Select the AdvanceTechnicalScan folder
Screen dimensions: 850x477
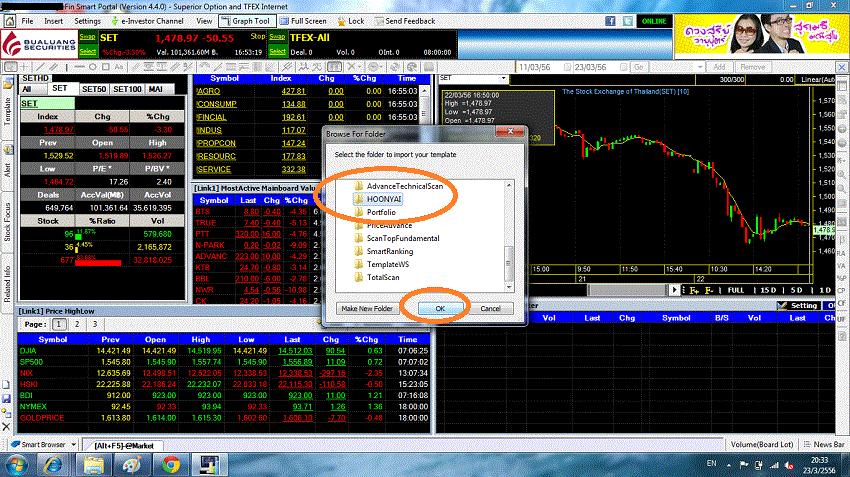pyautogui.click(x=398, y=186)
